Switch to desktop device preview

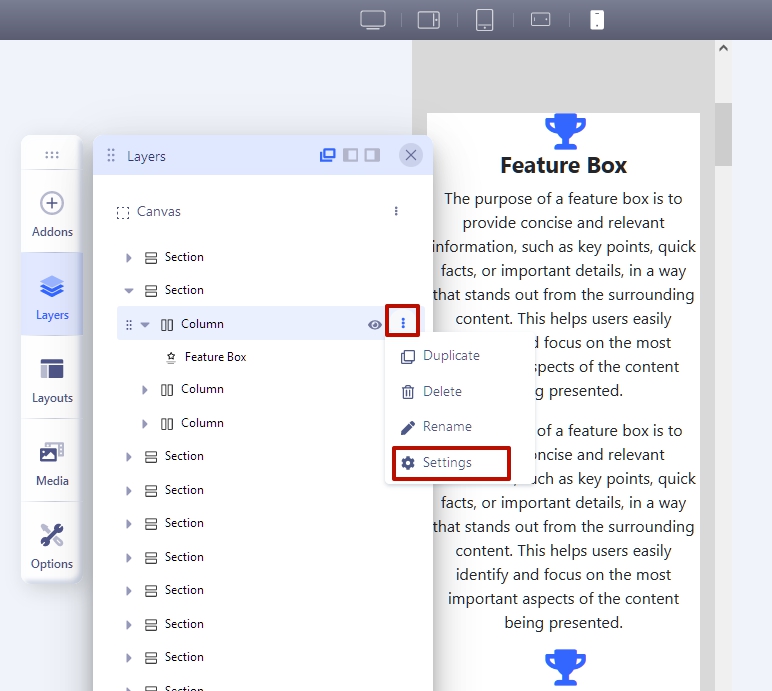pos(373,20)
